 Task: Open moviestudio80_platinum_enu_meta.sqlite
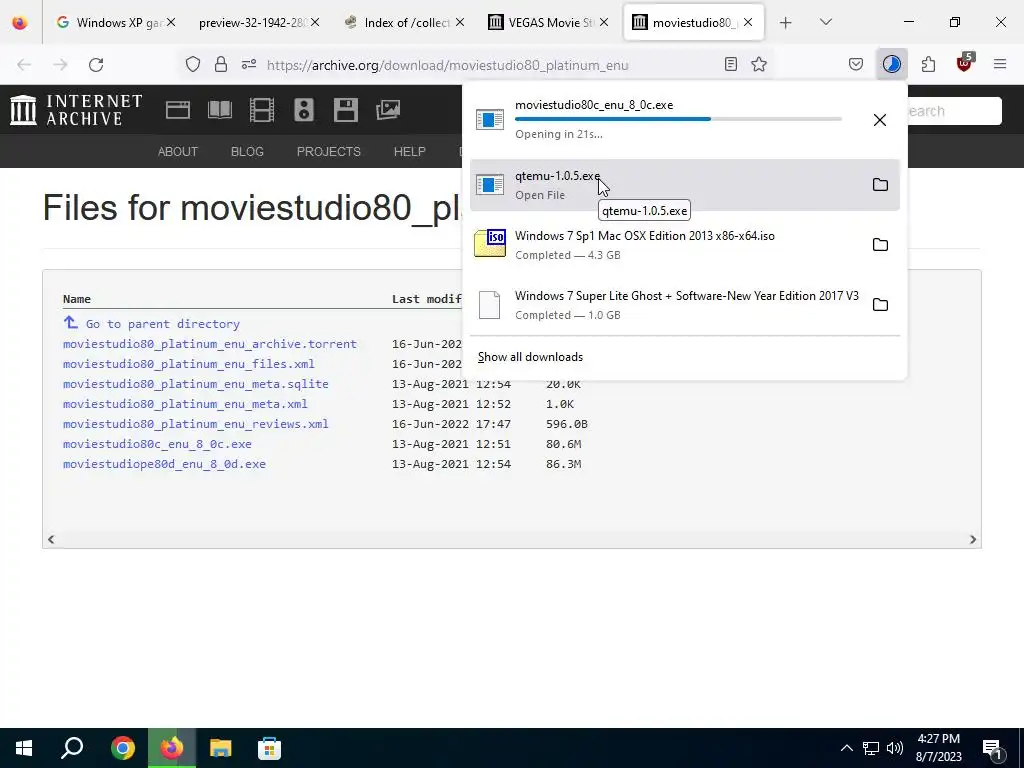point(196,384)
